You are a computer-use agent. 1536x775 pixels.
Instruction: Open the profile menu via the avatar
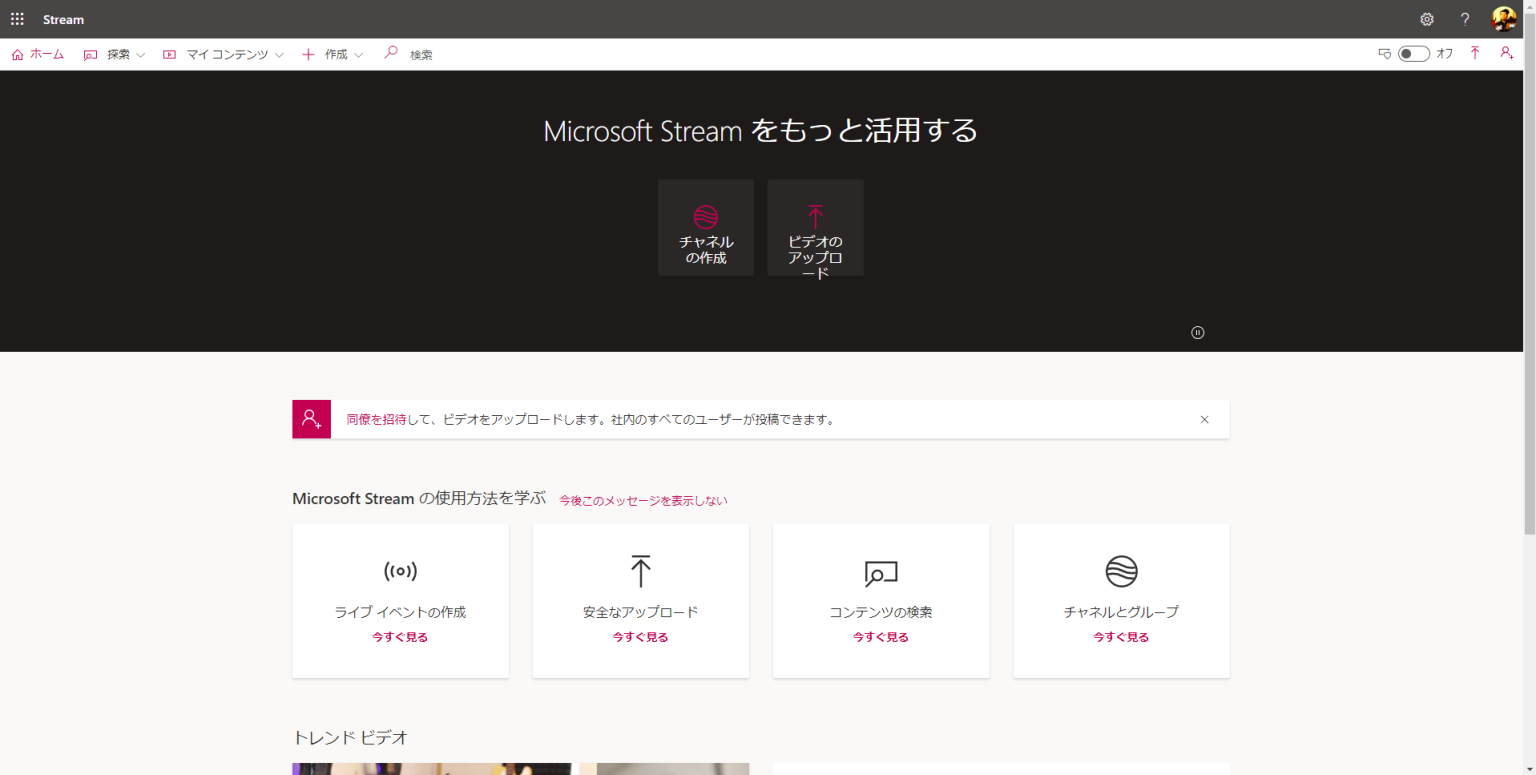click(x=1504, y=19)
